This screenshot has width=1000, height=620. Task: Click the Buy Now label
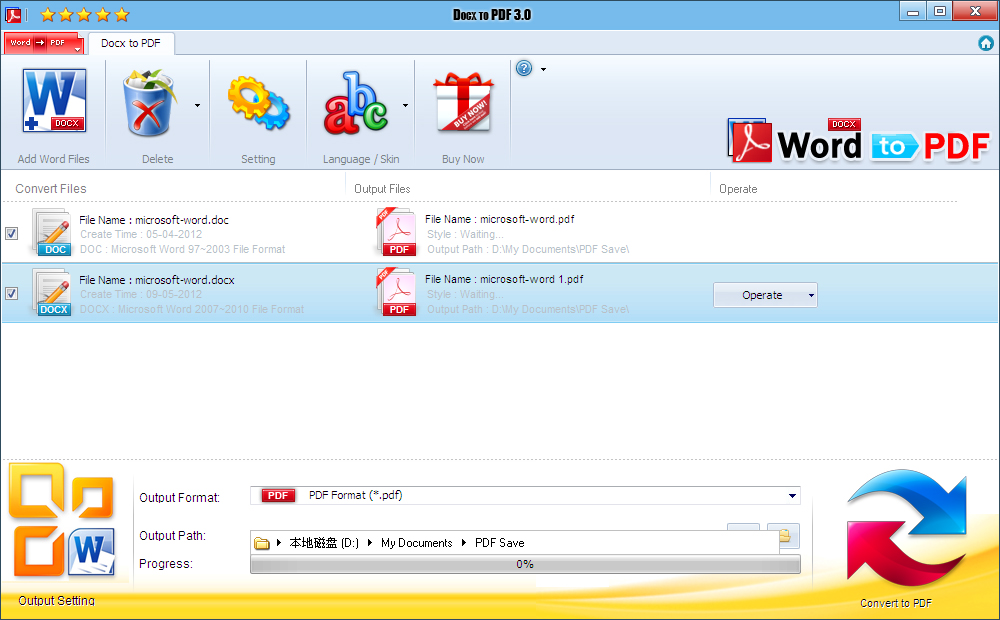click(x=463, y=159)
